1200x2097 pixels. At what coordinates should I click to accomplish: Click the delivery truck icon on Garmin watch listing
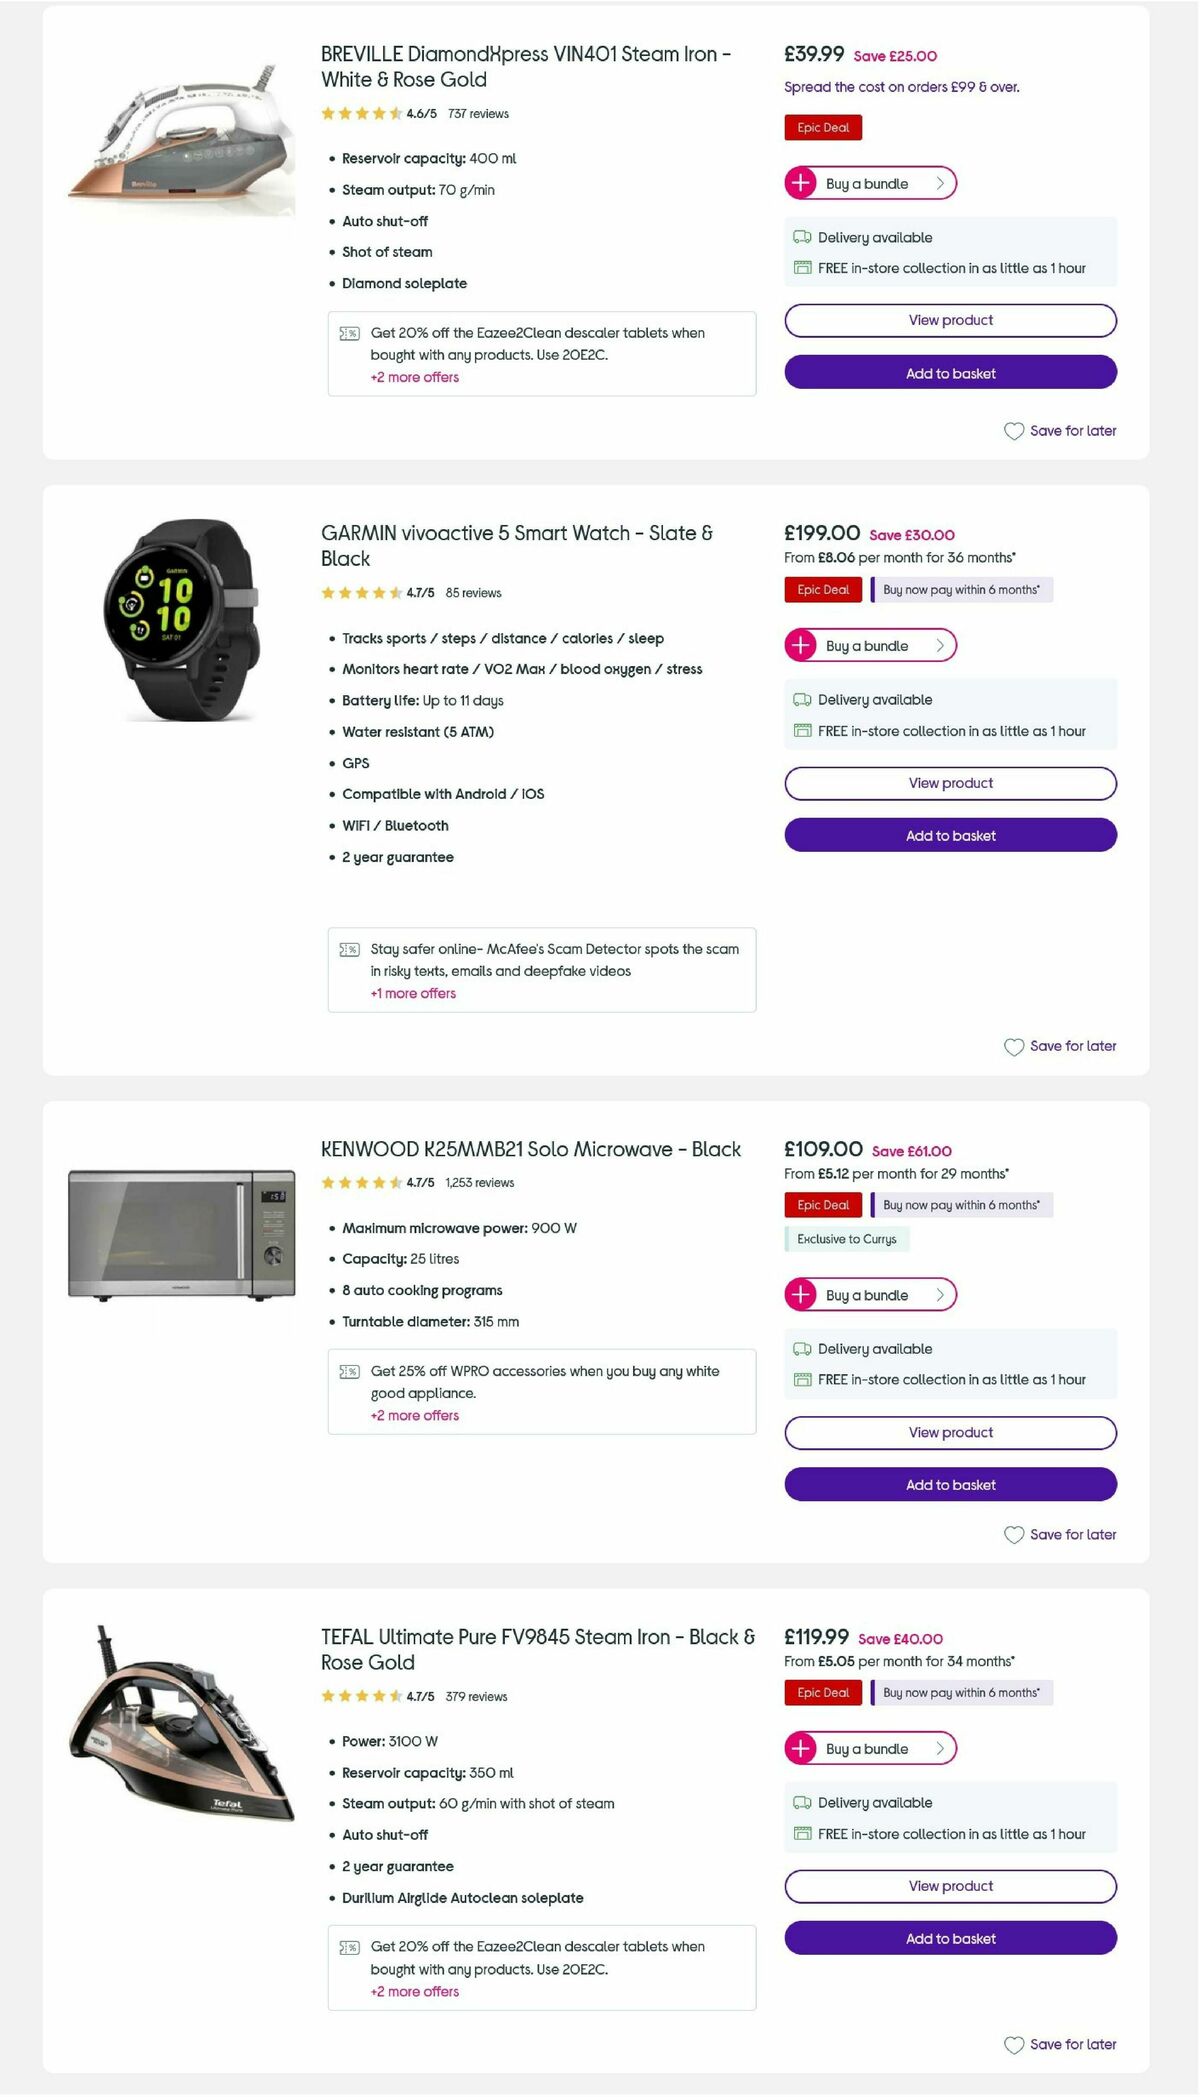coord(801,699)
